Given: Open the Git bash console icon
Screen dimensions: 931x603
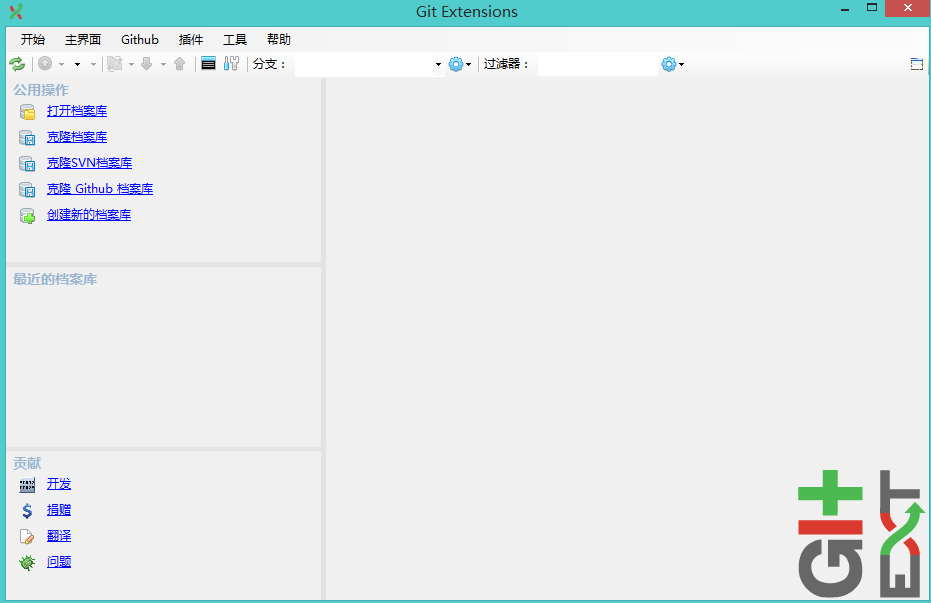Looking at the screenshot, I should (208, 64).
